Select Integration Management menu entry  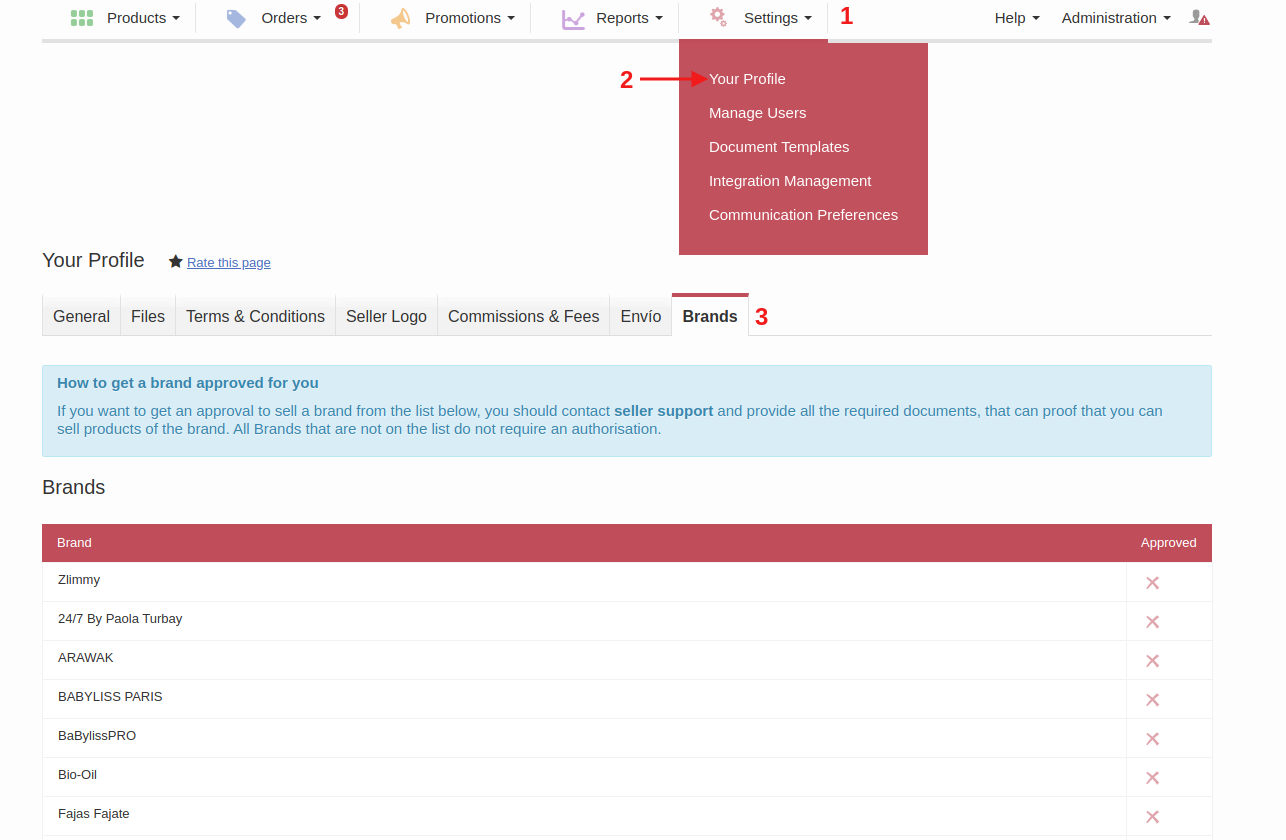coord(790,181)
